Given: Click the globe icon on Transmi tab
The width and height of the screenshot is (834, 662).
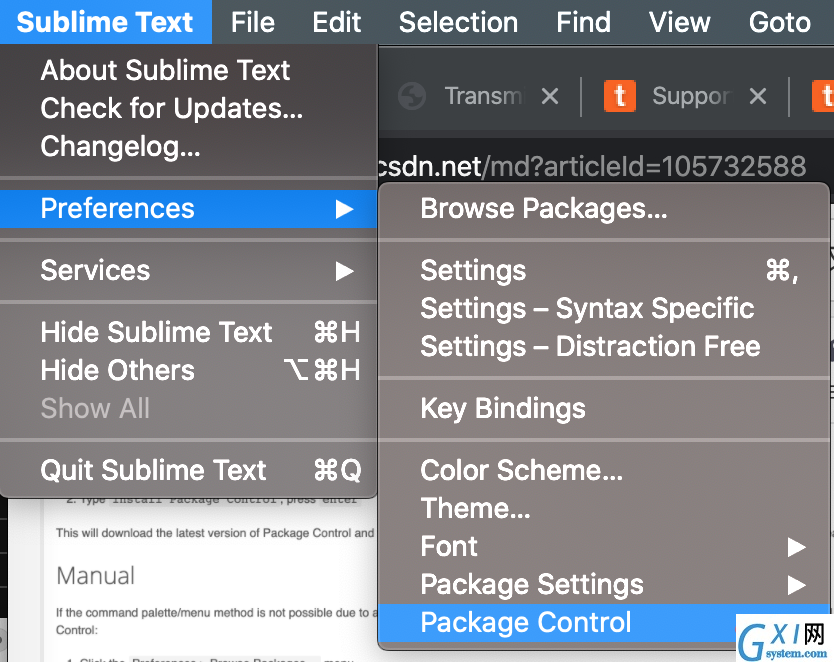Looking at the screenshot, I should point(412,96).
